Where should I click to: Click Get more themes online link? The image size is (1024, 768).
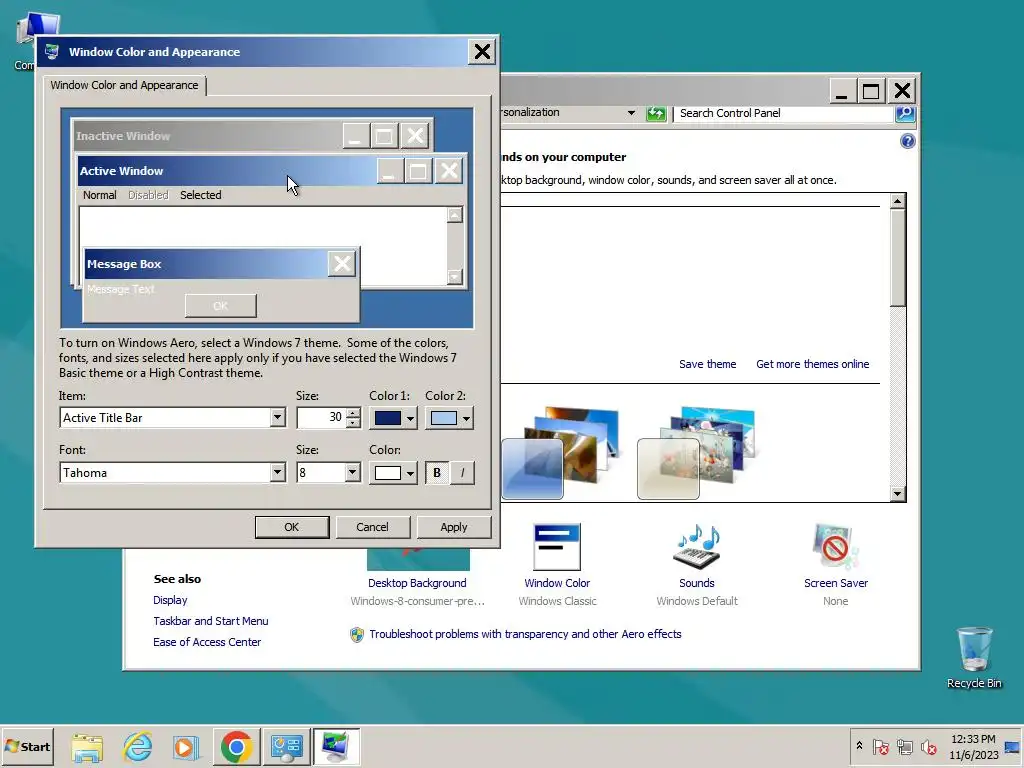pos(812,364)
